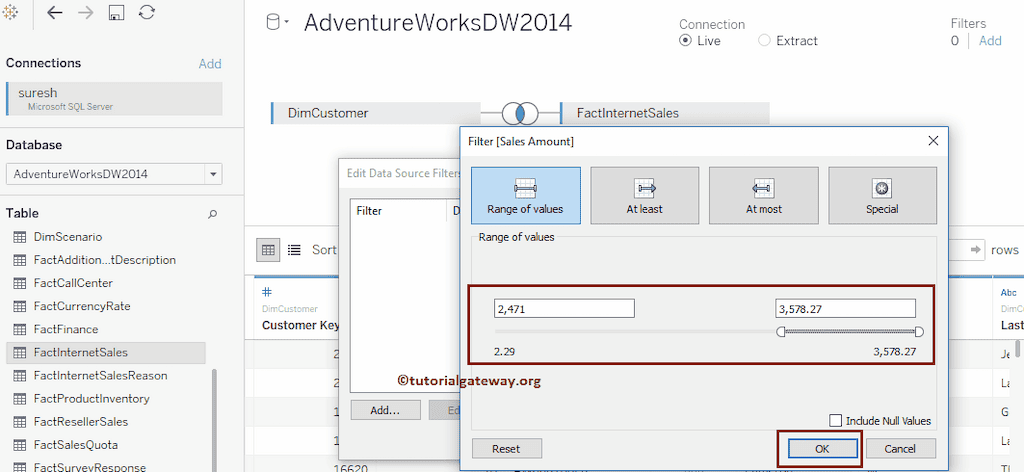The width and height of the screenshot is (1024, 472).
Task: Click the rows arrow icon
Action: 976,249
